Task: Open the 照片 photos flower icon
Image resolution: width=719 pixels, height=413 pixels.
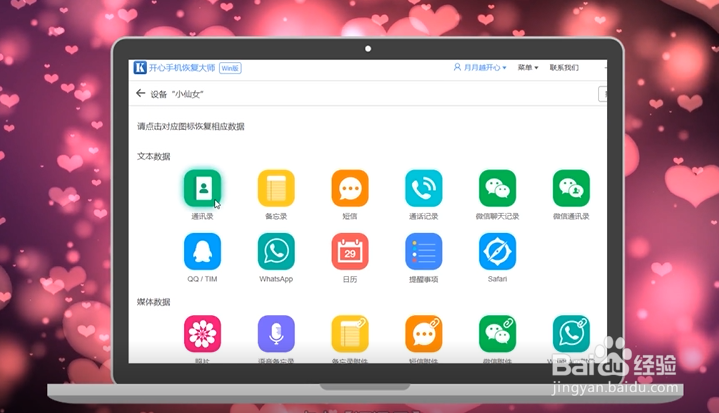Action: pyautogui.click(x=202, y=333)
